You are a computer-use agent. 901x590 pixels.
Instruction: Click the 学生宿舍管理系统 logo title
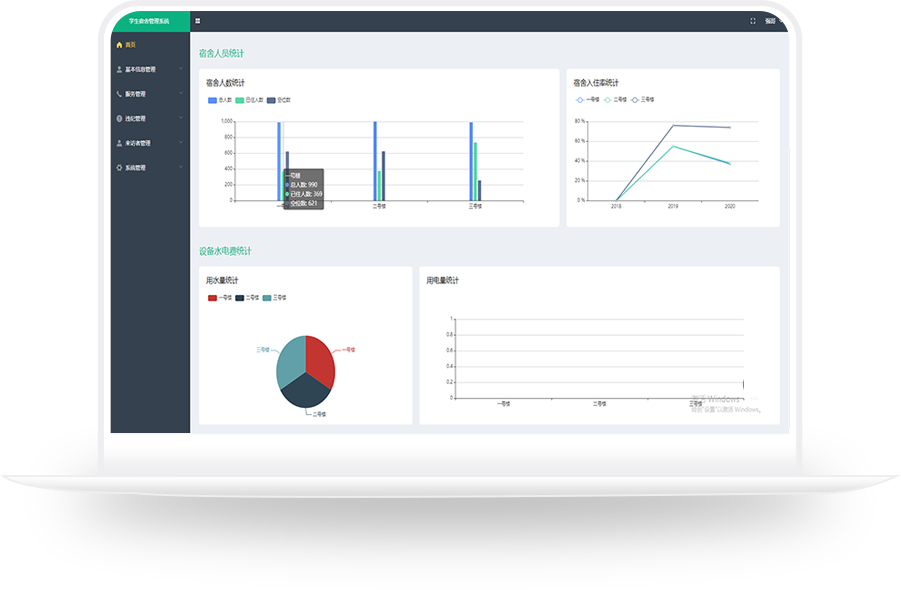click(149, 21)
